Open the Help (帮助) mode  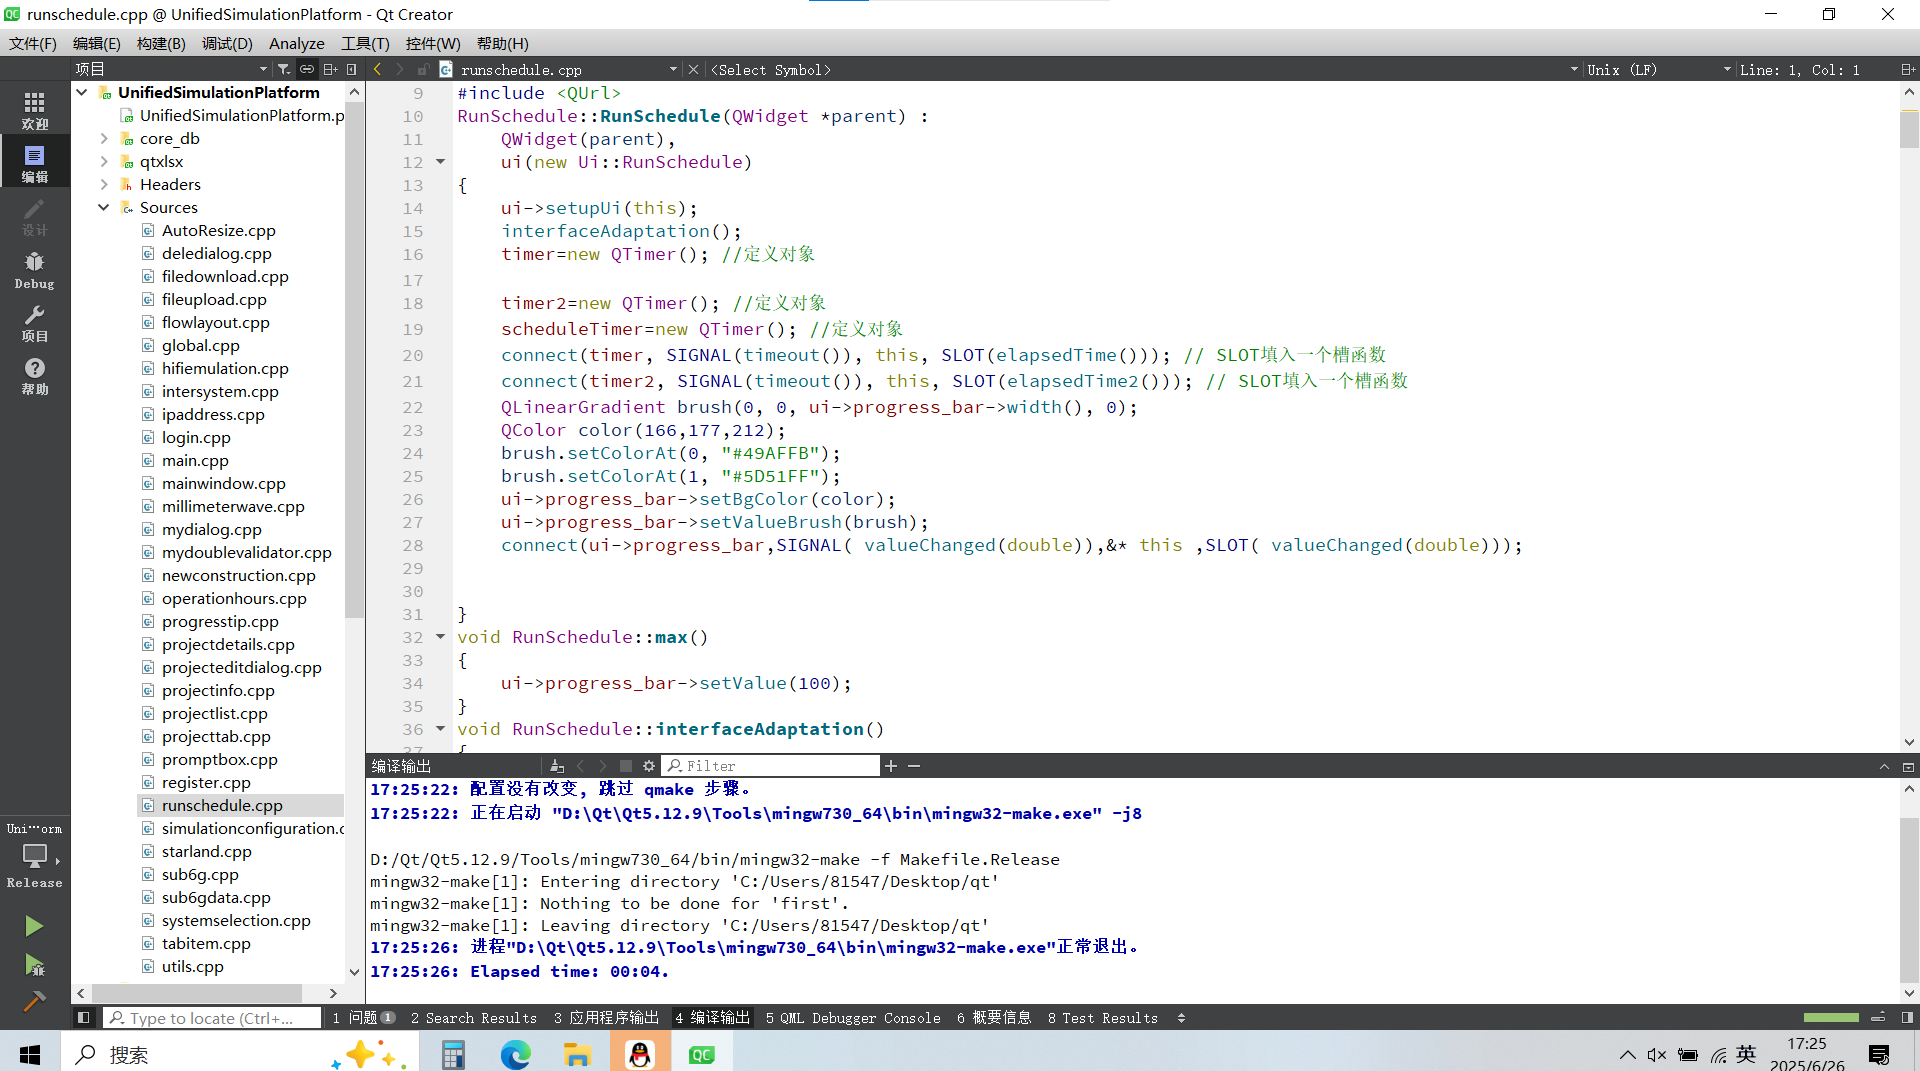click(35, 375)
